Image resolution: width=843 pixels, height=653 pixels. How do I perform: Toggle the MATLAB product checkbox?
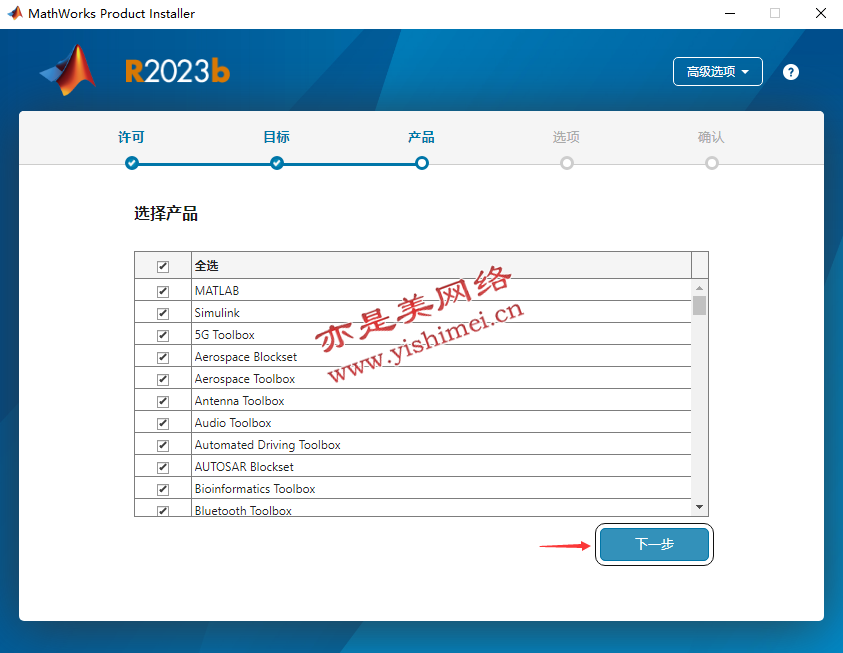pos(163,291)
